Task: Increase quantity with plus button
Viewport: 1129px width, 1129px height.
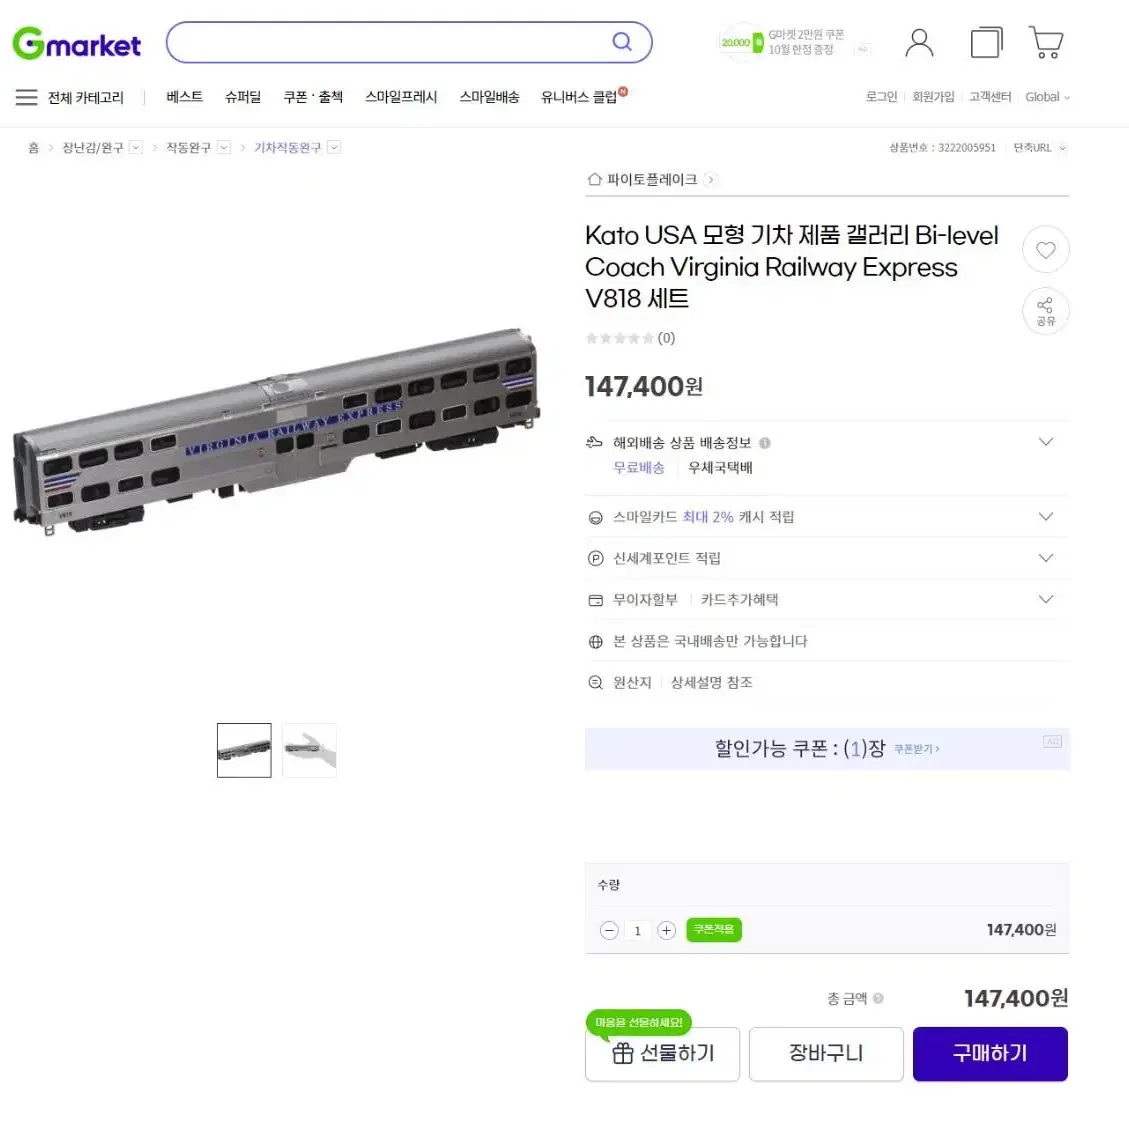Action: [x=667, y=930]
